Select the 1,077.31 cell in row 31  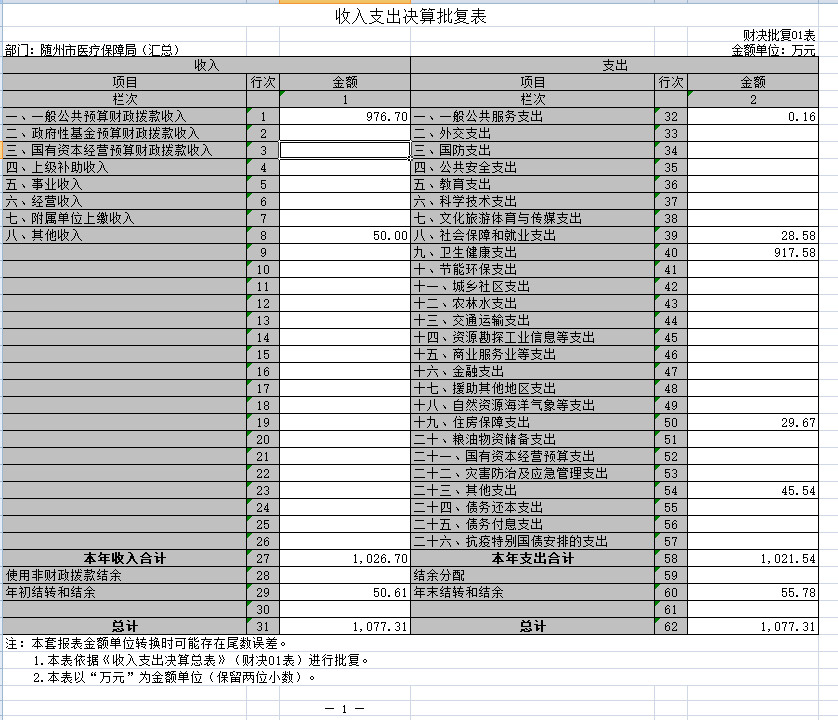[345, 626]
